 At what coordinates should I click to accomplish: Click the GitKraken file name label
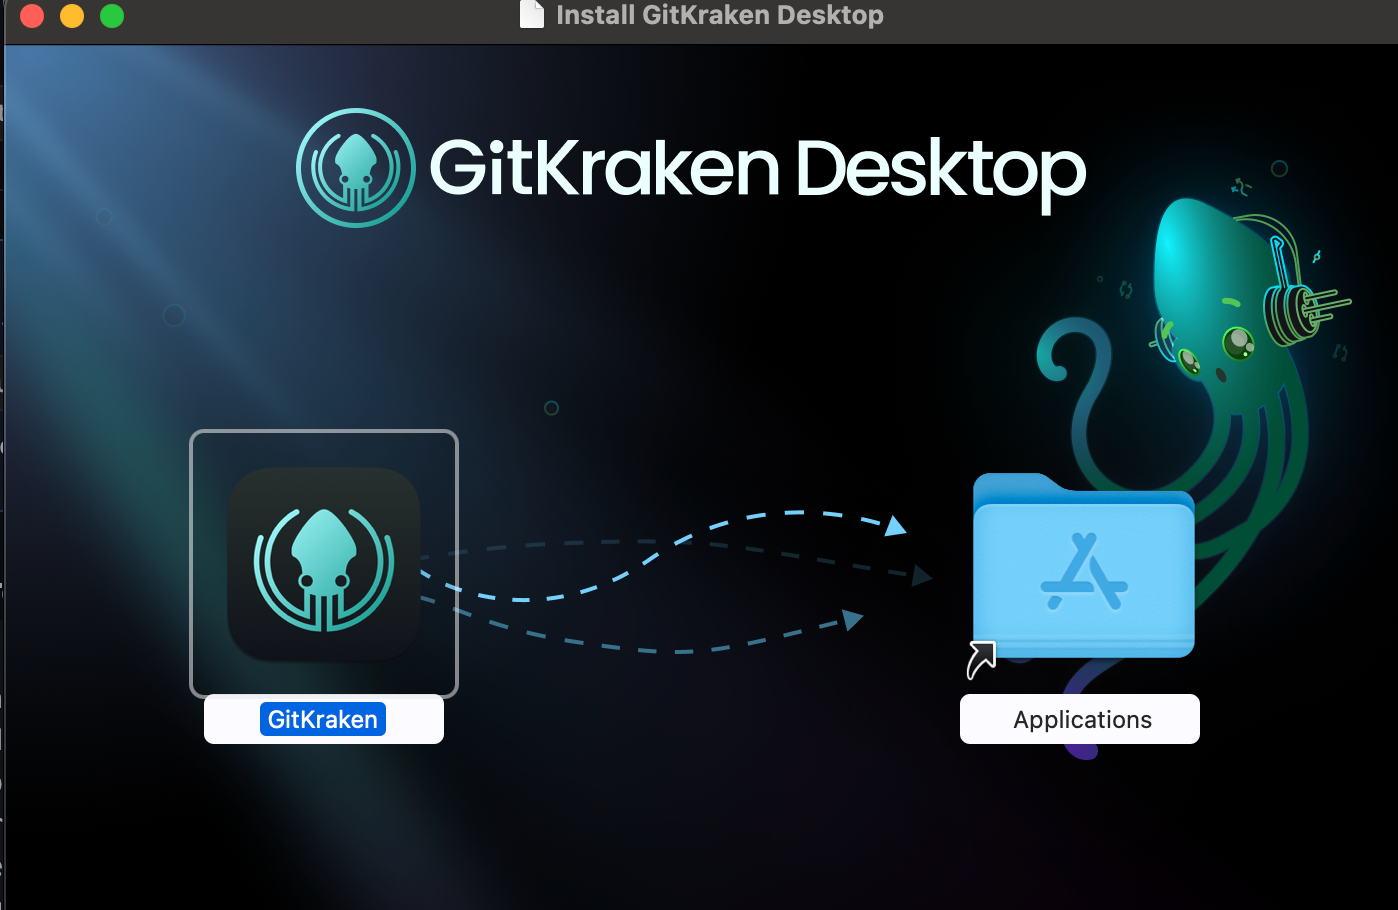click(323, 719)
